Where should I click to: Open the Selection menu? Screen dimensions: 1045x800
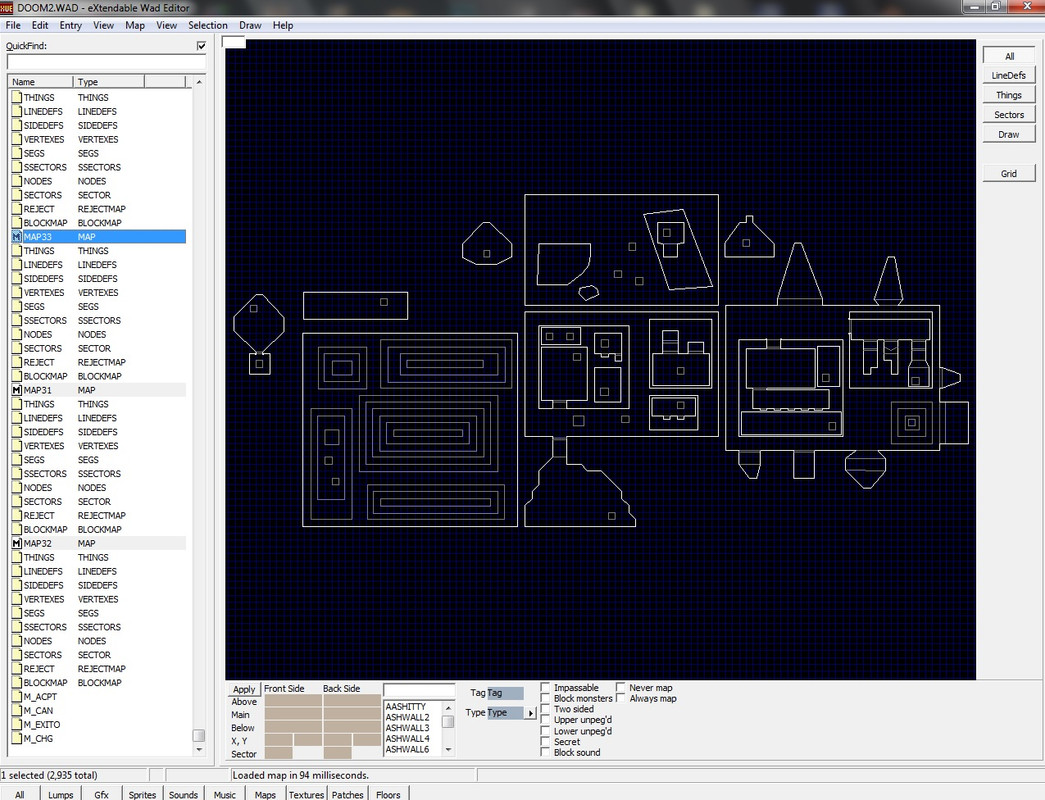coord(208,25)
